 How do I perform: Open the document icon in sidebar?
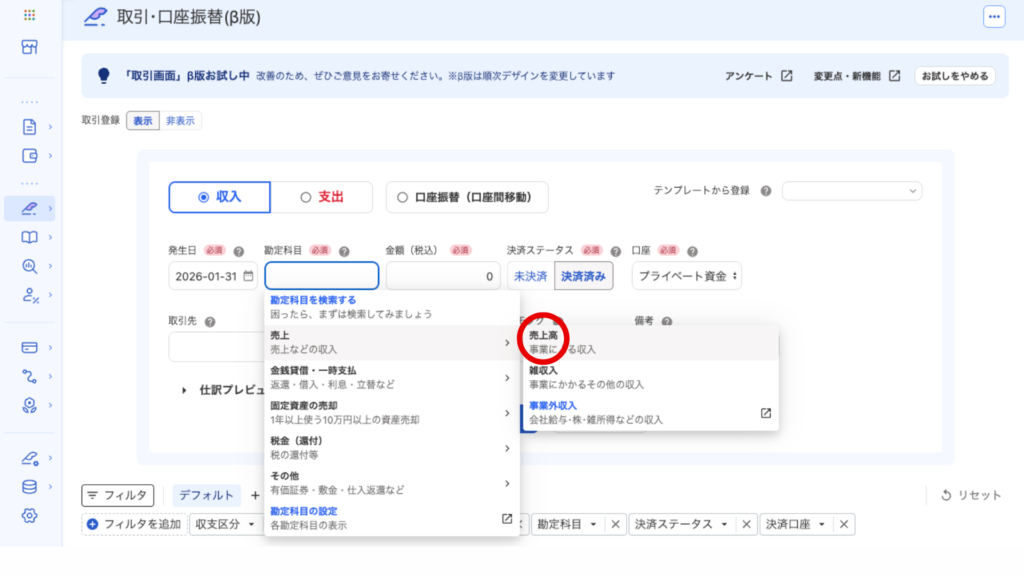[29, 127]
